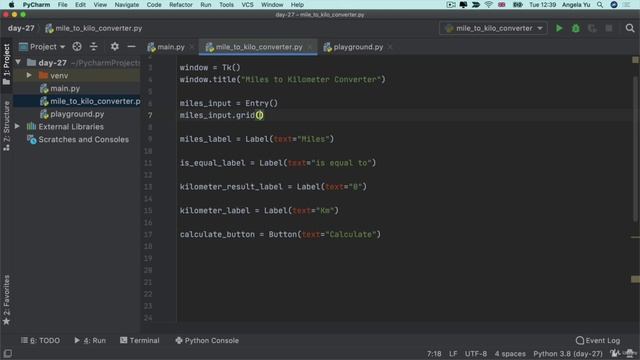Toggle the Structure side tool tab

click(x=6, y=127)
